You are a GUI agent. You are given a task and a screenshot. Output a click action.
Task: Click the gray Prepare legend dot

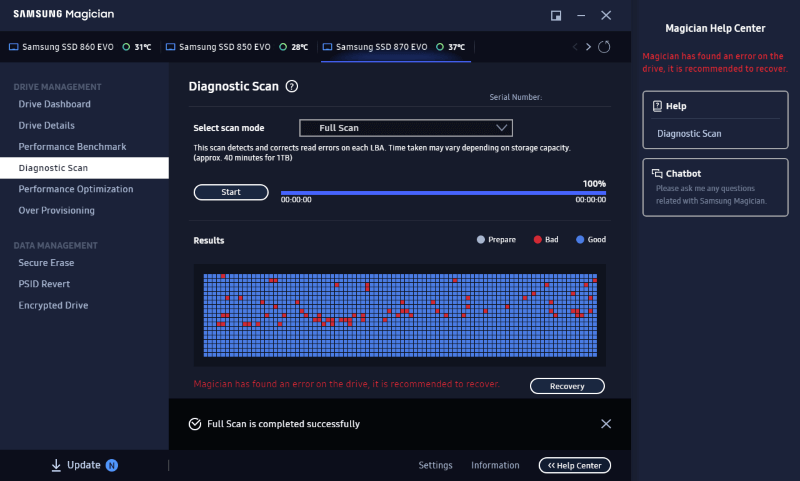tap(481, 240)
